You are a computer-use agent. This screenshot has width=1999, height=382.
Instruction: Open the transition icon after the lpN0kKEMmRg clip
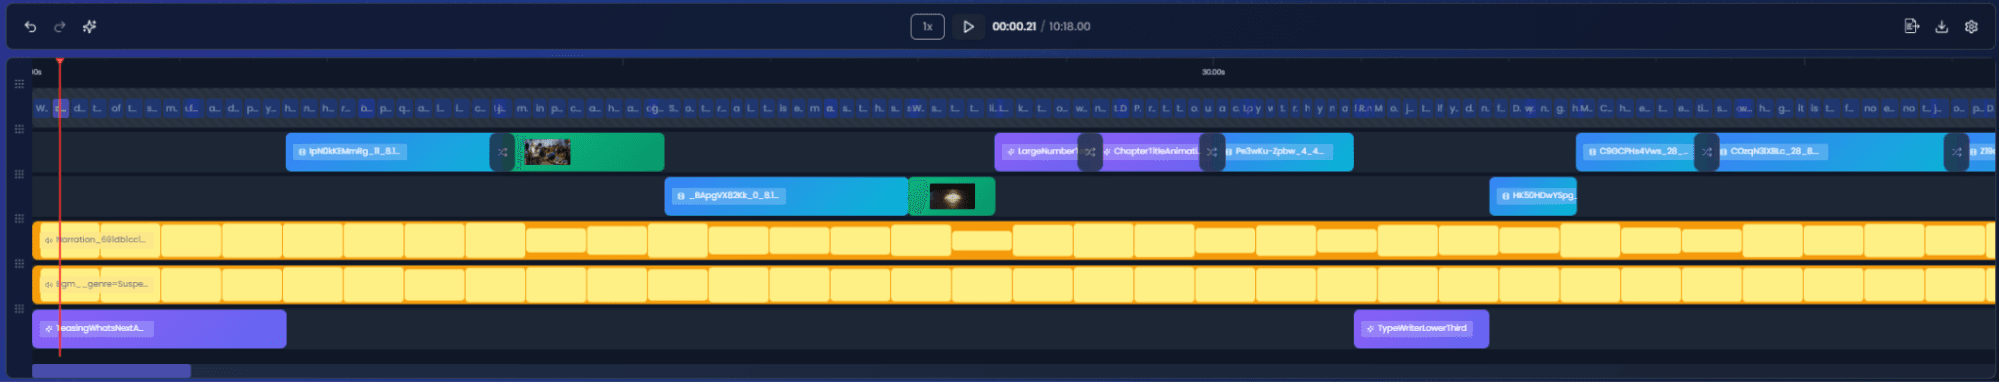(502, 152)
